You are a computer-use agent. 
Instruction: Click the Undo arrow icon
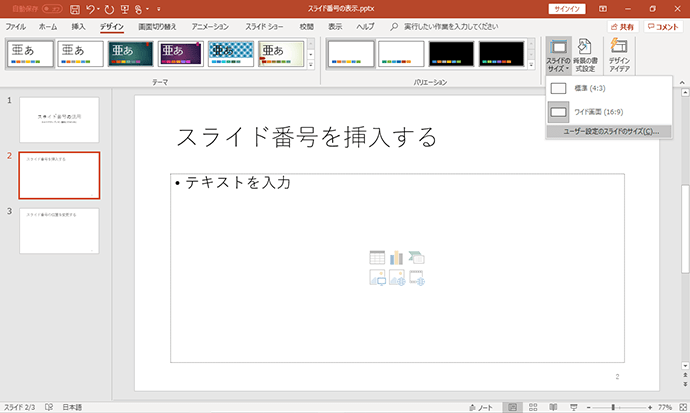coord(90,9)
